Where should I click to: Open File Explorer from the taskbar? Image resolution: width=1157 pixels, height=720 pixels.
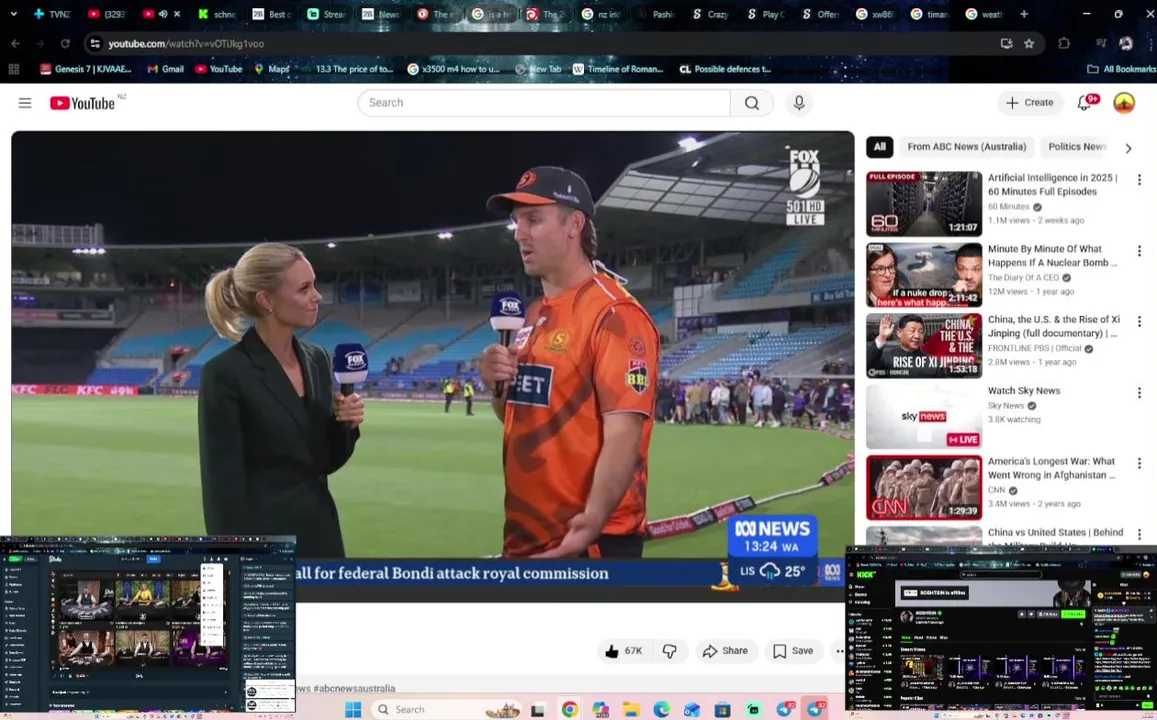[631, 710]
